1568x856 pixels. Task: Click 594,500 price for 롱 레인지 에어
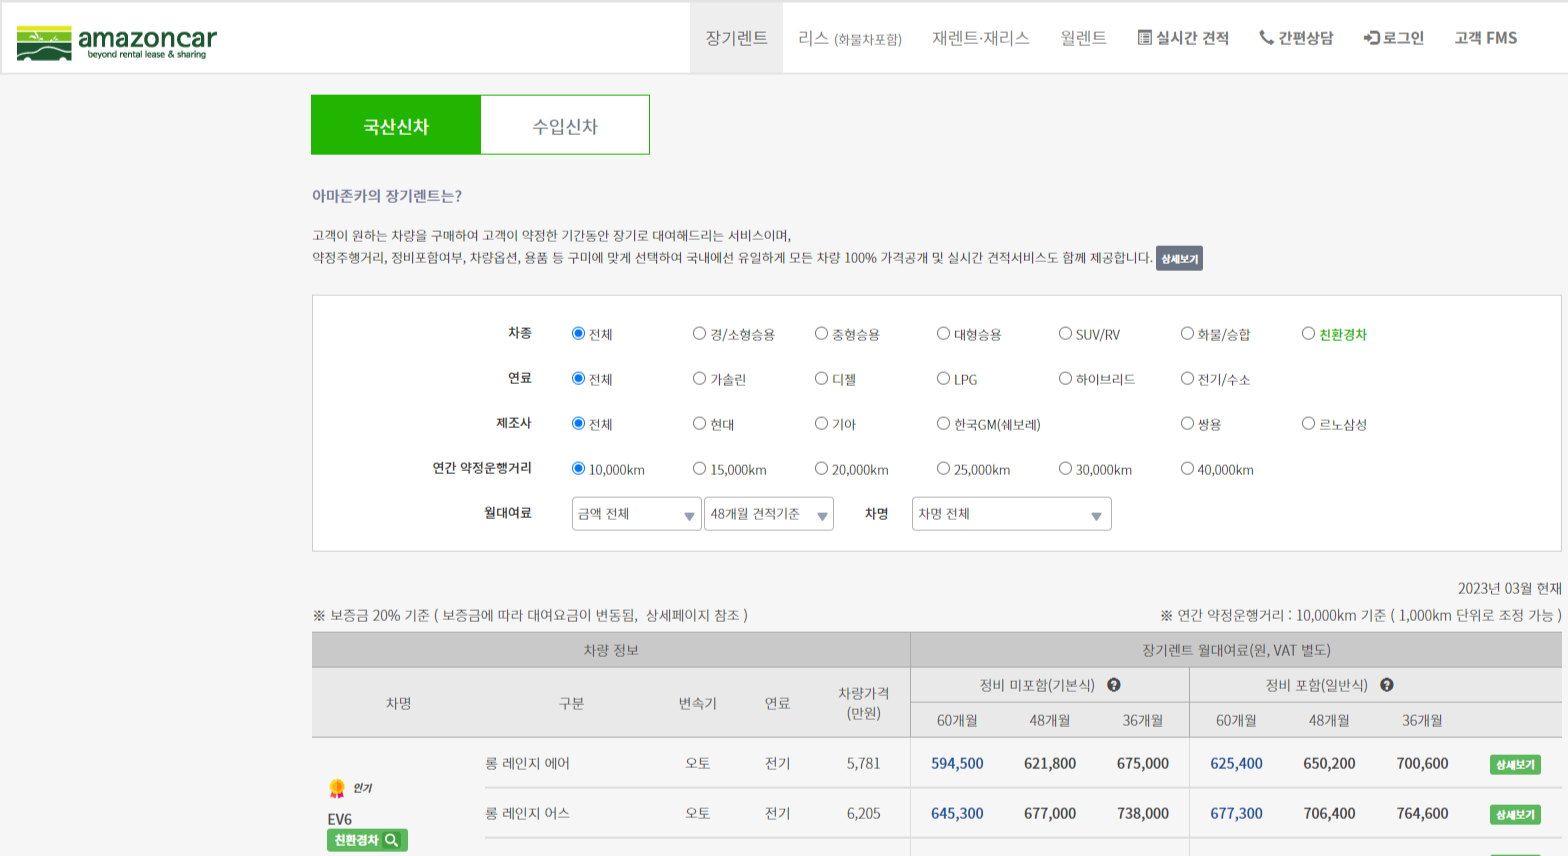click(x=957, y=763)
